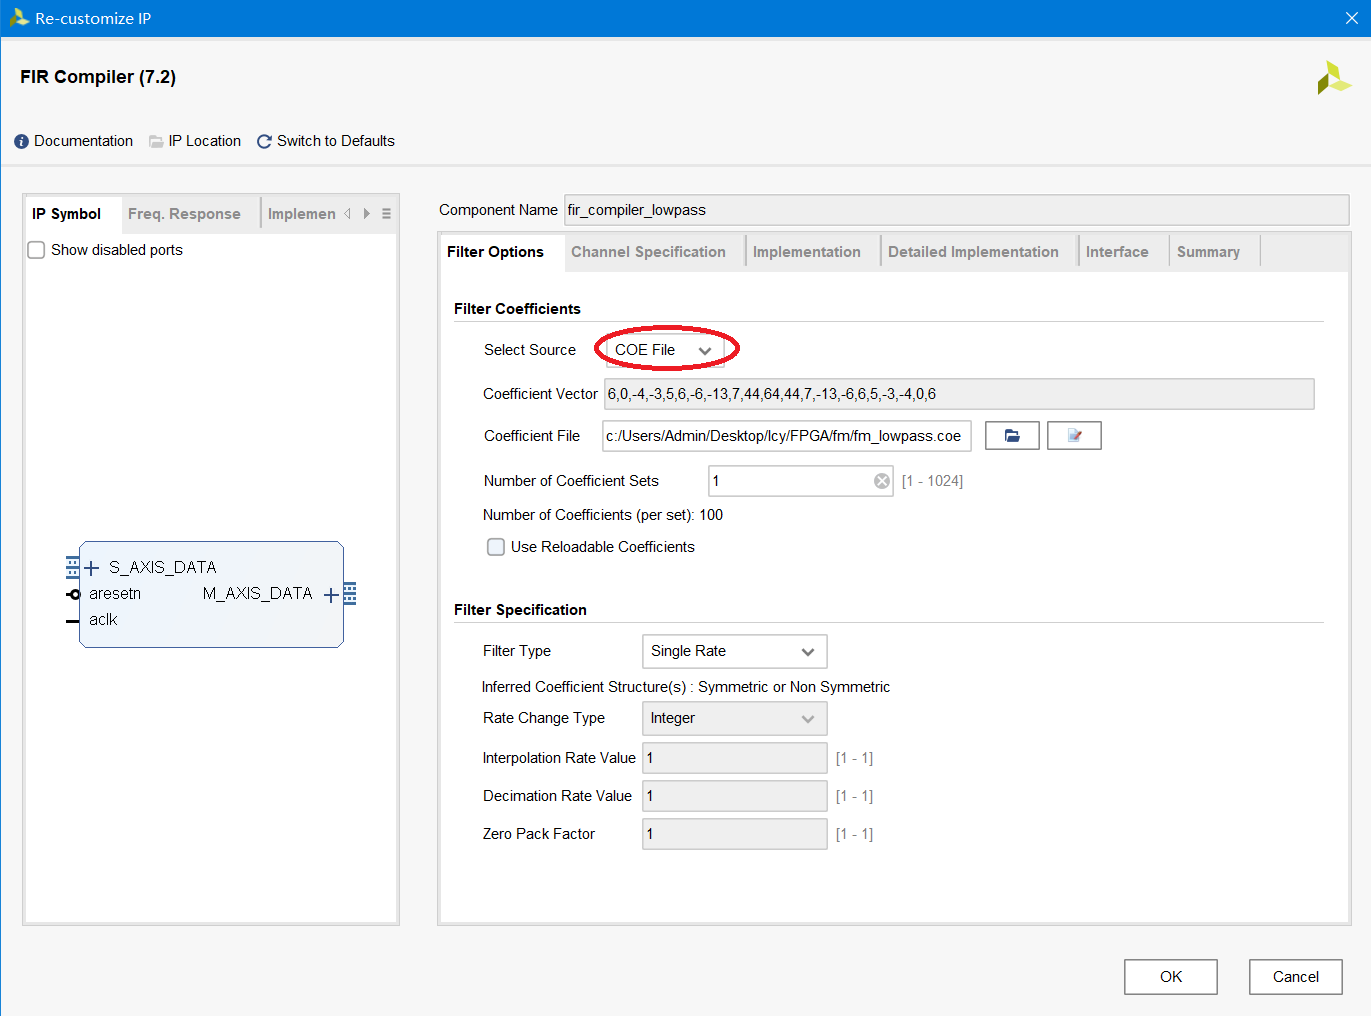Click Switch to Defaults
1371x1016 pixels.
click(x=335, y=141)
